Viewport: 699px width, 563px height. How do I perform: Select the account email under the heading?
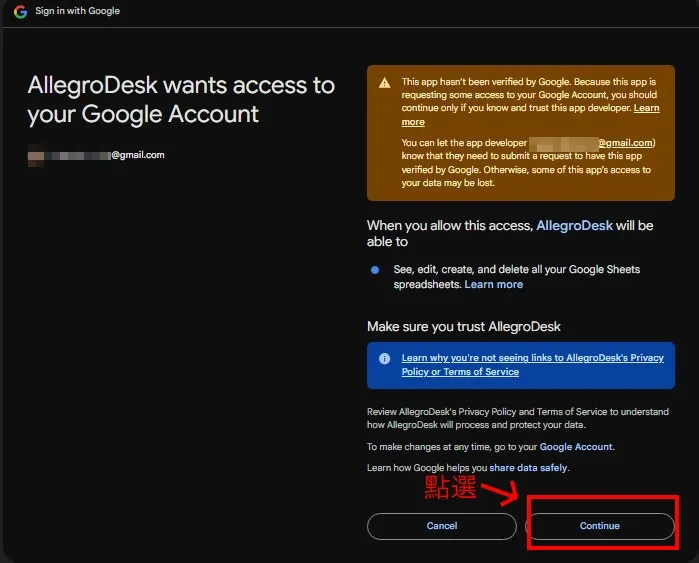tap(97, 155)
